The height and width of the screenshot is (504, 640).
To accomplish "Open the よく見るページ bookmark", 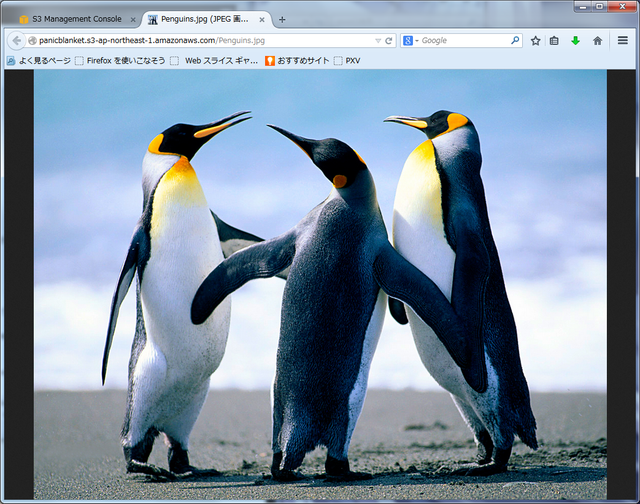I will [x=39, y=61].
